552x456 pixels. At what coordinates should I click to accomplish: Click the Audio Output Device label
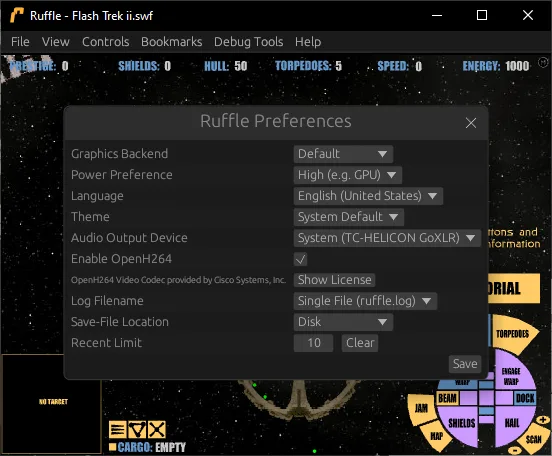click(x=129, y=238)
